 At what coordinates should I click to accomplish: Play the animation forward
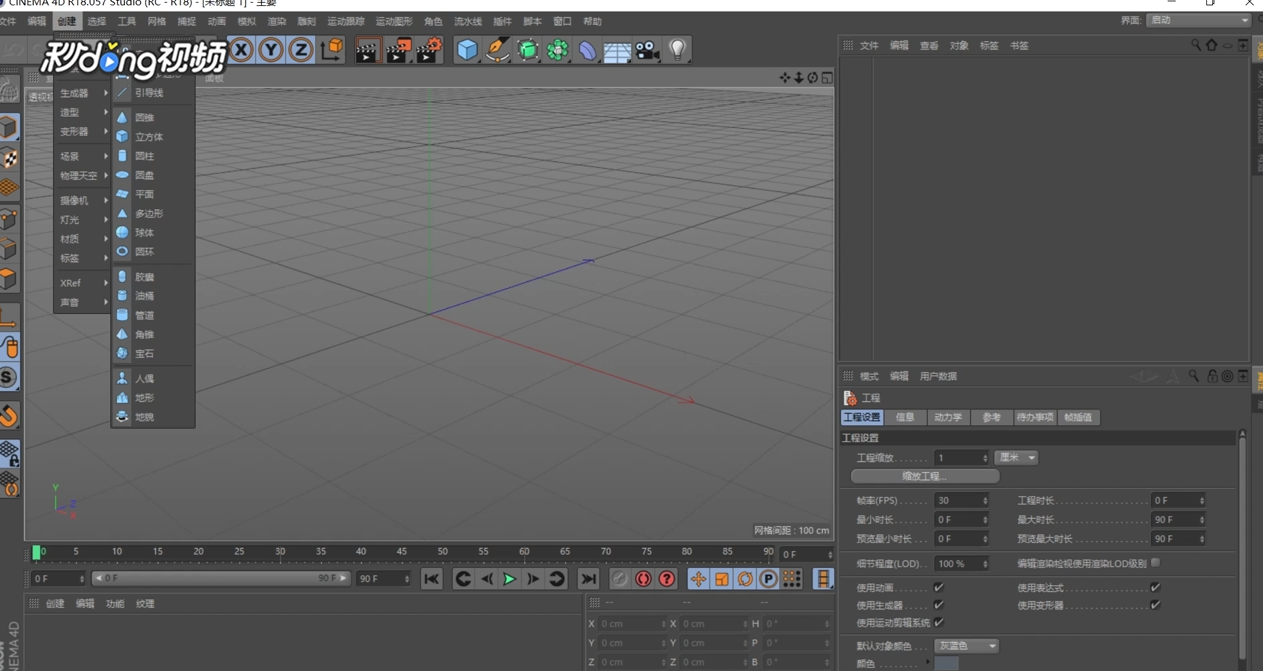pos(510,579)
